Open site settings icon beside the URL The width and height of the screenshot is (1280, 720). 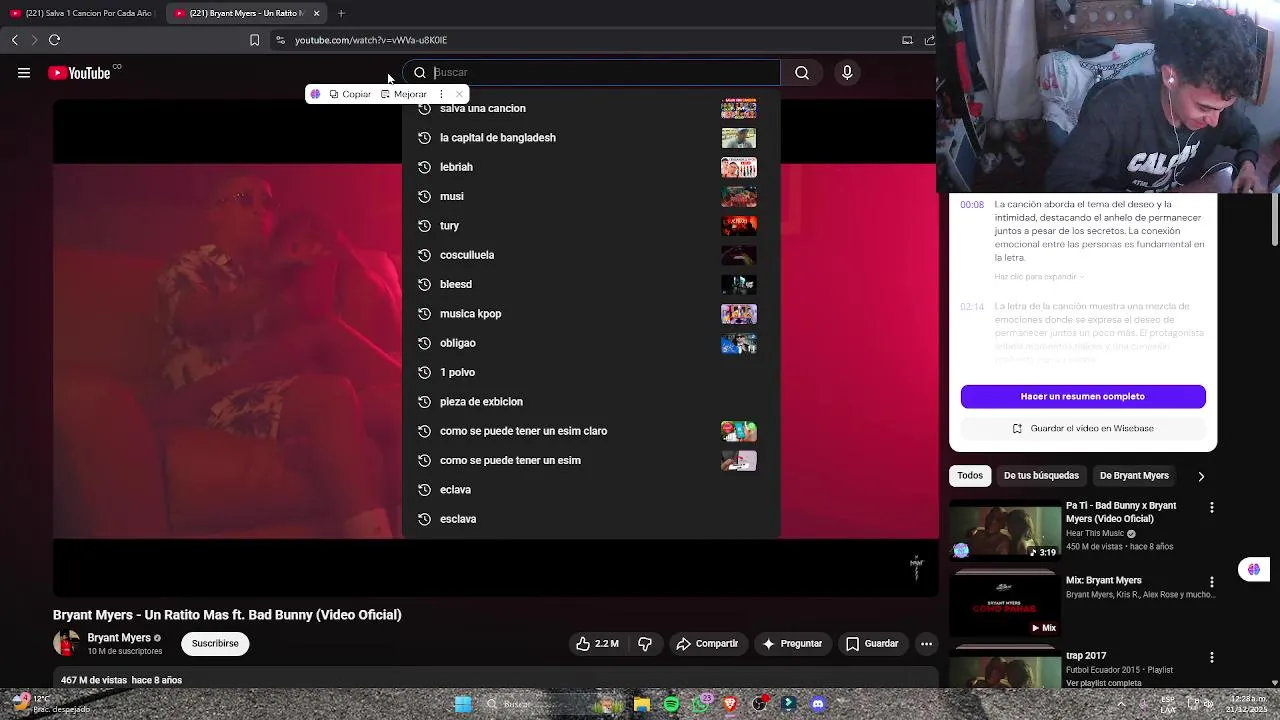(x=280, y=40)
